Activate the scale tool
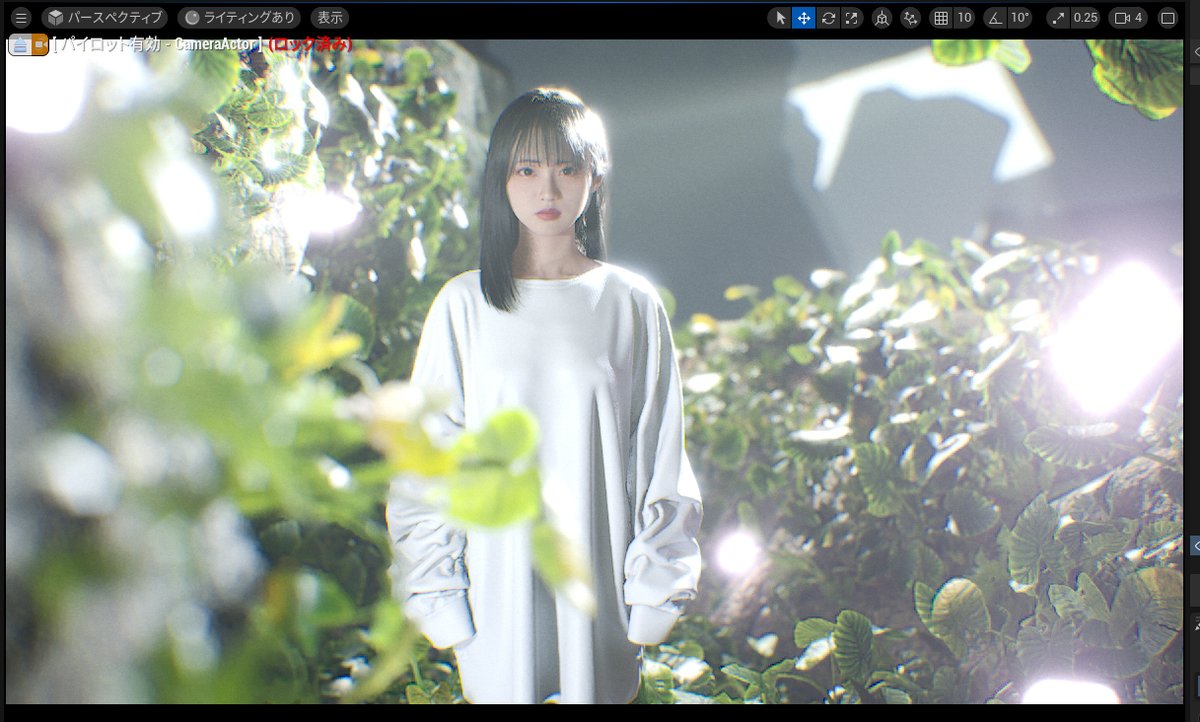 852,17
